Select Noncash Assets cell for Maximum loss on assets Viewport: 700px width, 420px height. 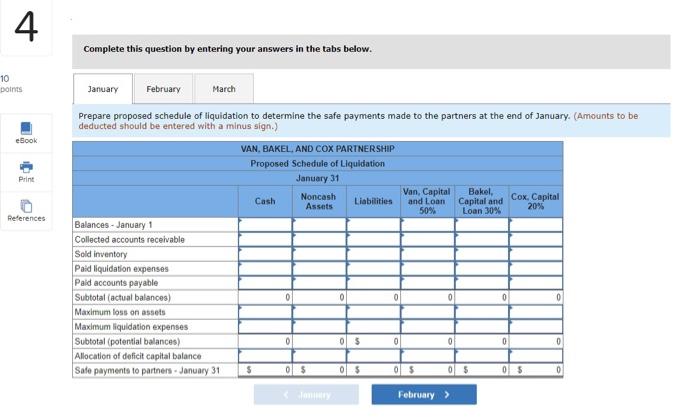320,312
